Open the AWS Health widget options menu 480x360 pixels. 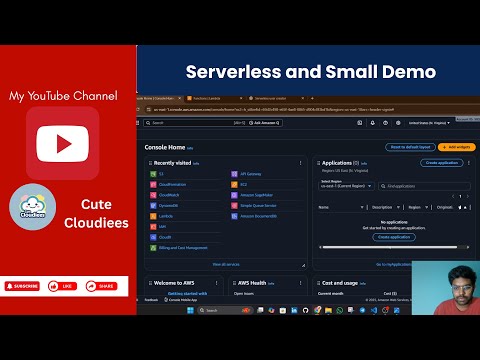300,283
